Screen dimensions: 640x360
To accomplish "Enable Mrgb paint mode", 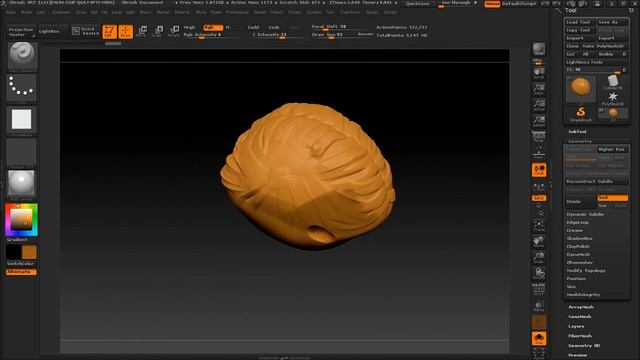I will [189, 27].
